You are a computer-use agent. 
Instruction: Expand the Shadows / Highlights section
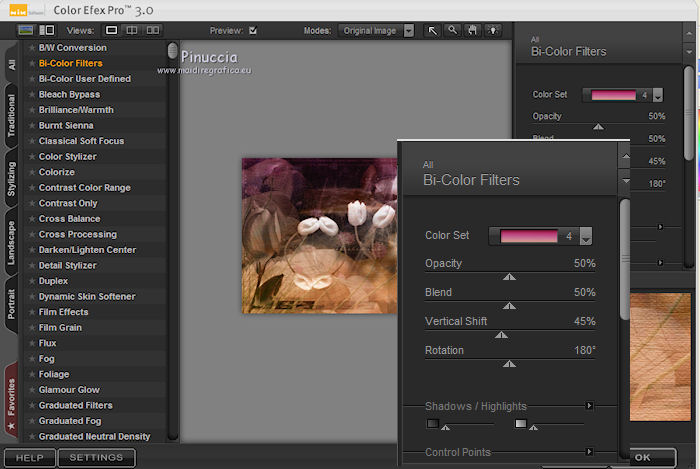590,406
